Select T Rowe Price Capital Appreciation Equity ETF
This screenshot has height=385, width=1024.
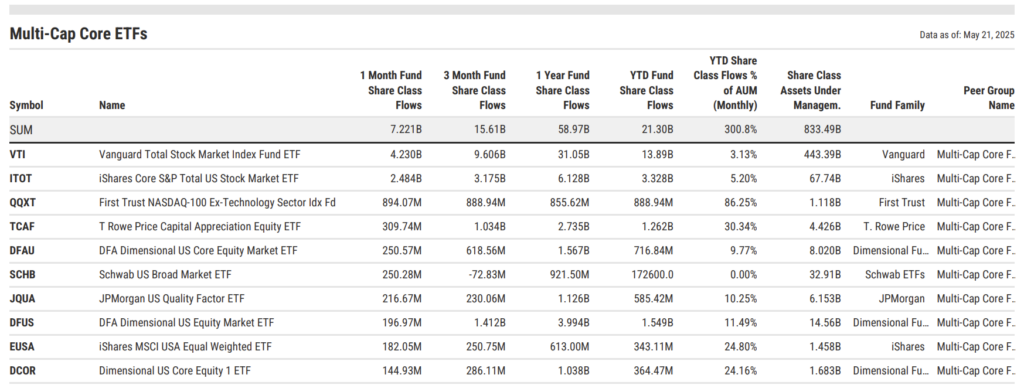[x=200, y=226]
